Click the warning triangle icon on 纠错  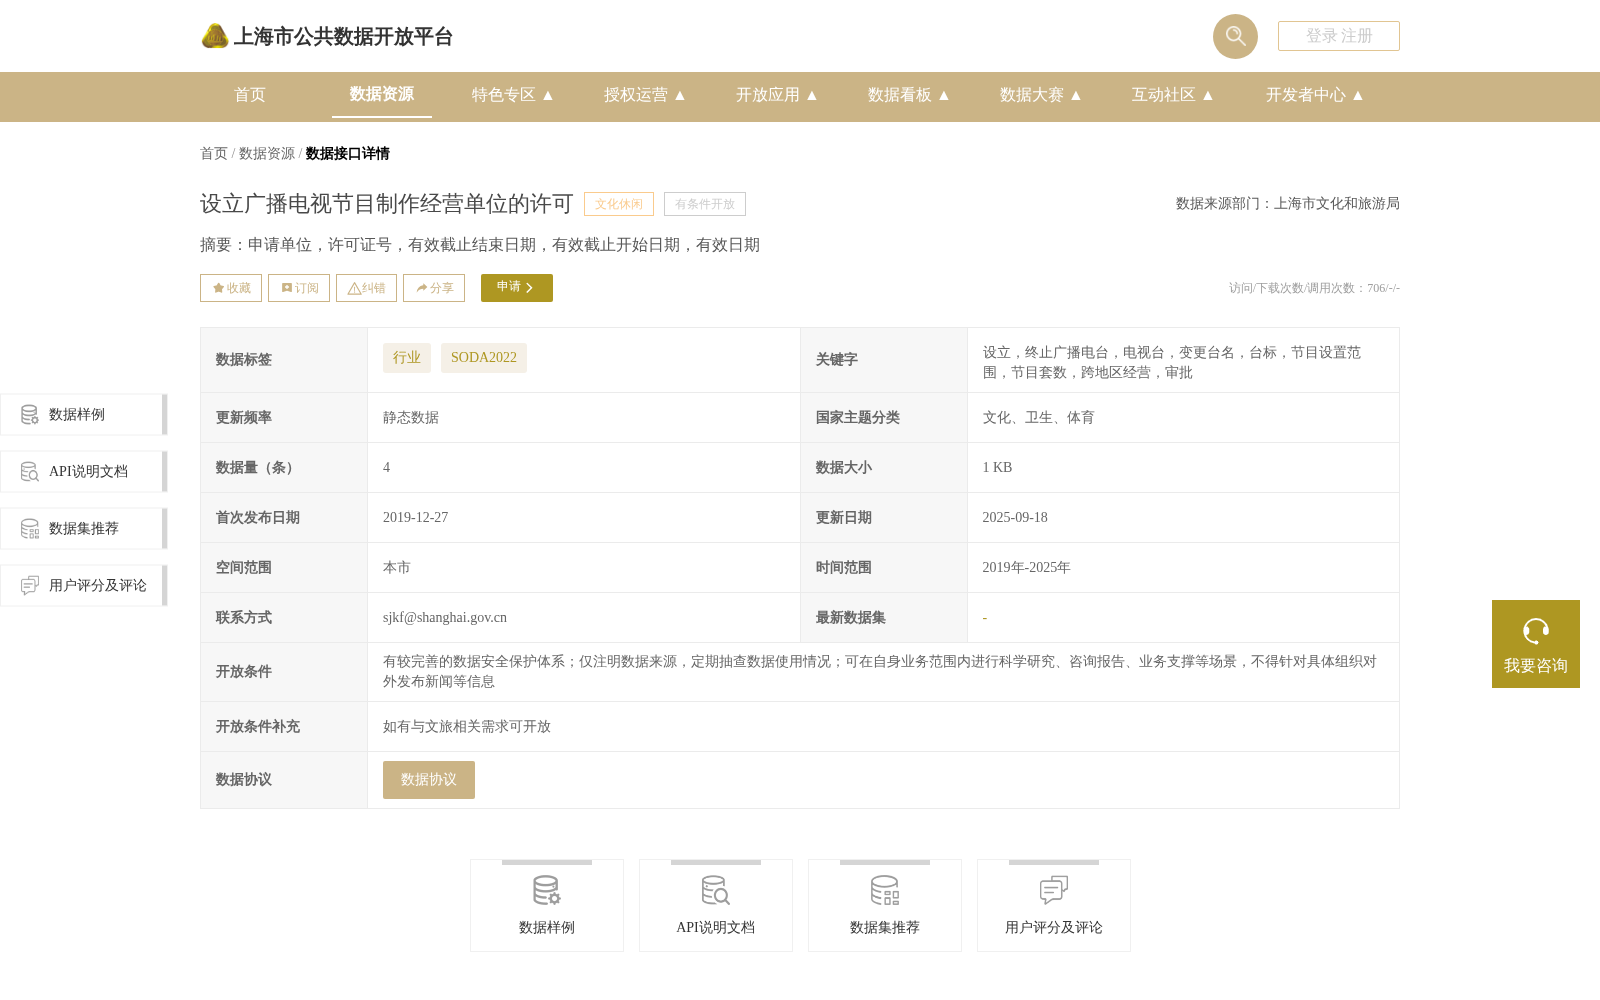click(354, 288)
